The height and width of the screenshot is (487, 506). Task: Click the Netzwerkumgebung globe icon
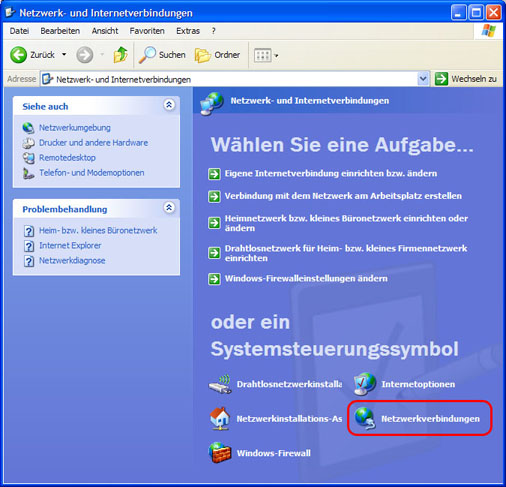[29, 128]
